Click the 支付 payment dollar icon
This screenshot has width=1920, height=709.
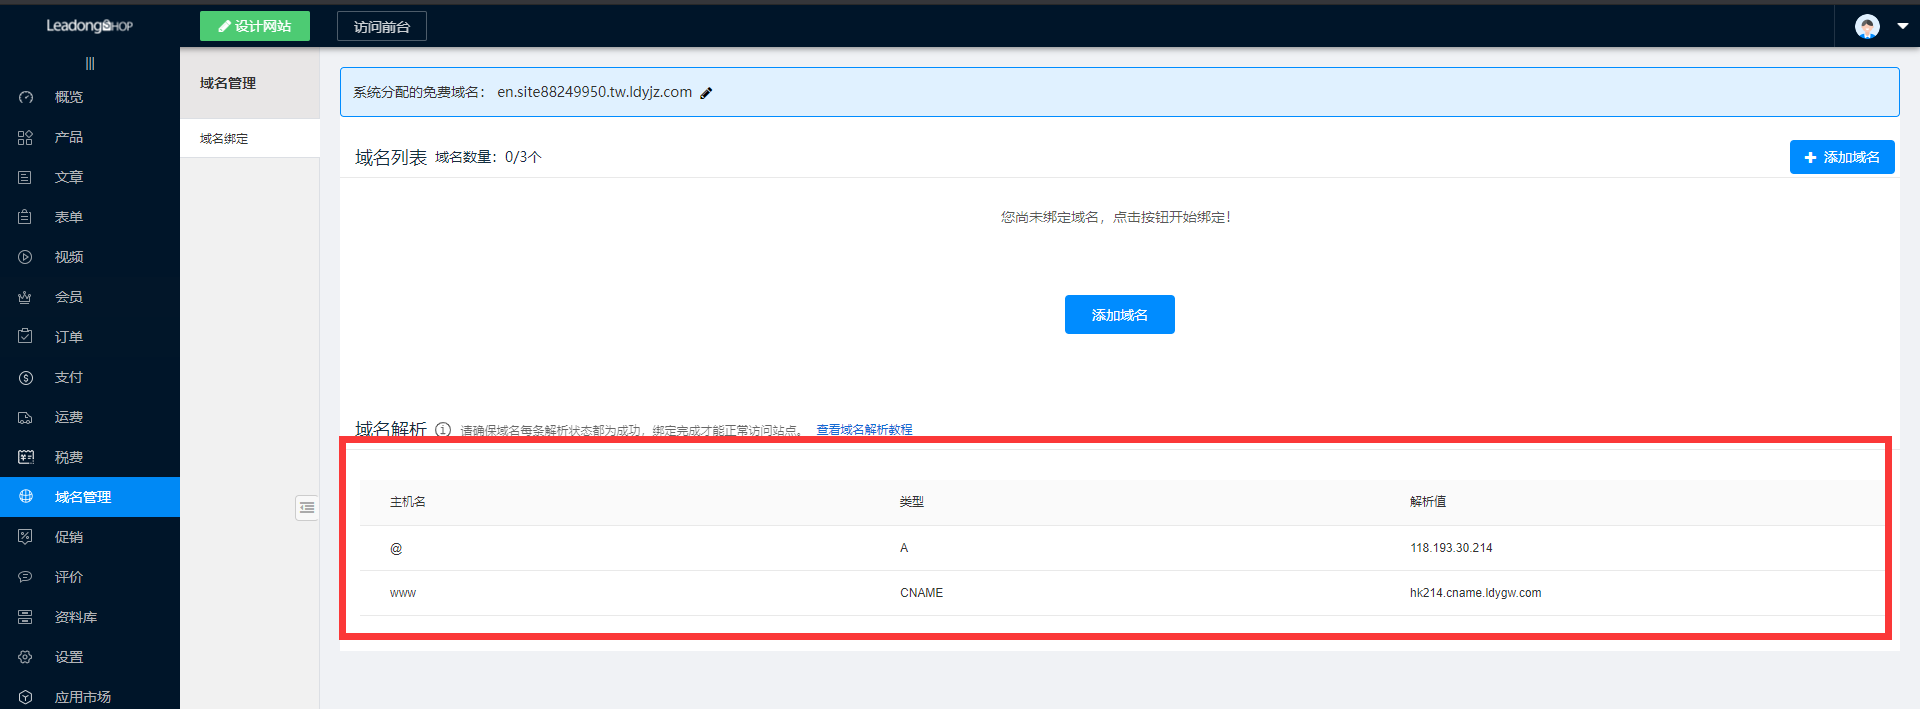[x=26, y=377]
